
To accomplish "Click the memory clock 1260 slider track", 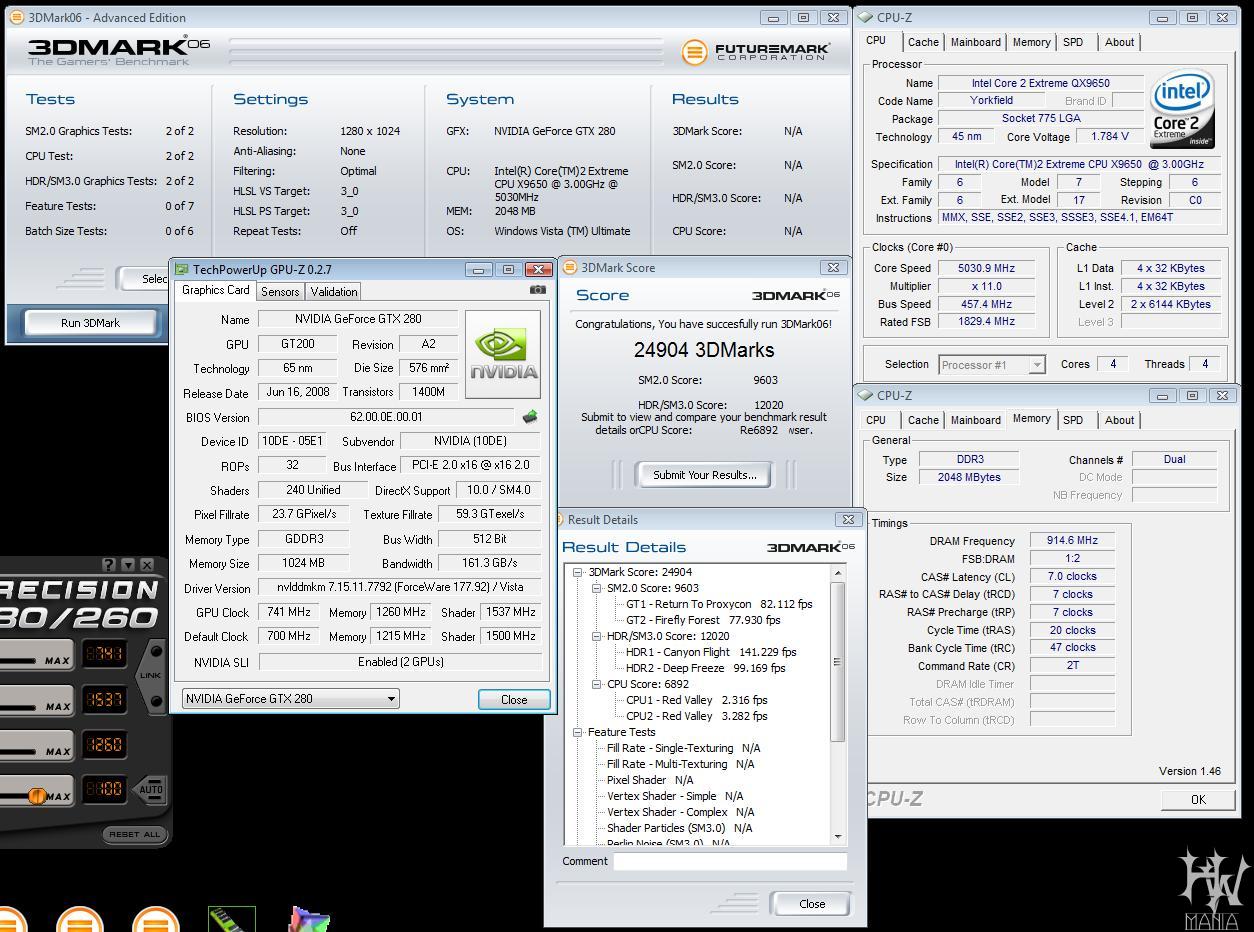I will (x=20, y=751).
